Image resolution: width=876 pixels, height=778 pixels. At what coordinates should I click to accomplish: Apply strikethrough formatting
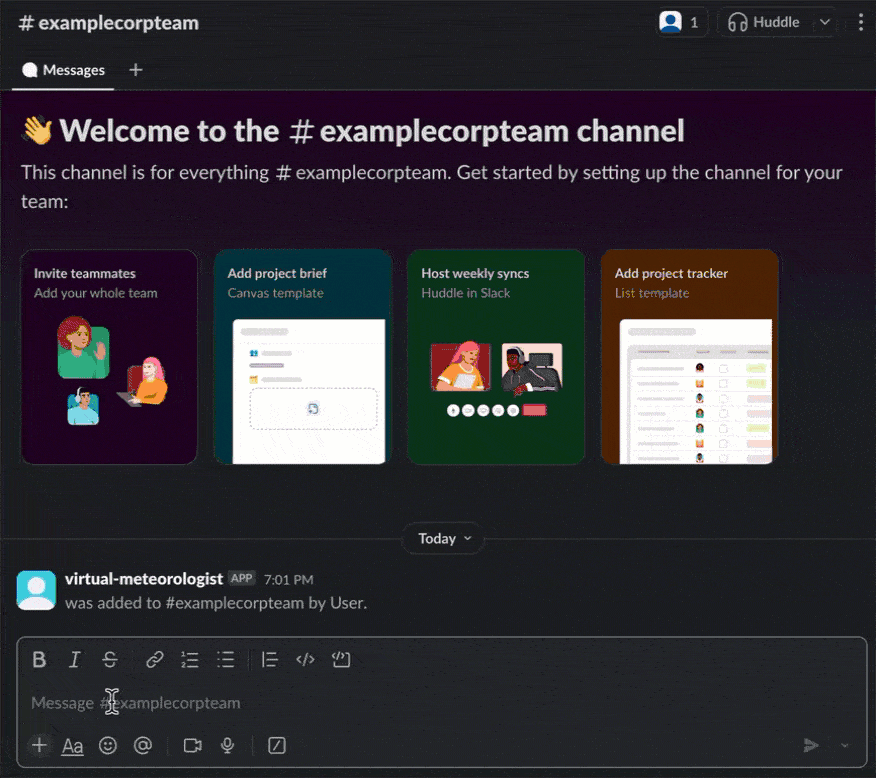click(110, 659)
